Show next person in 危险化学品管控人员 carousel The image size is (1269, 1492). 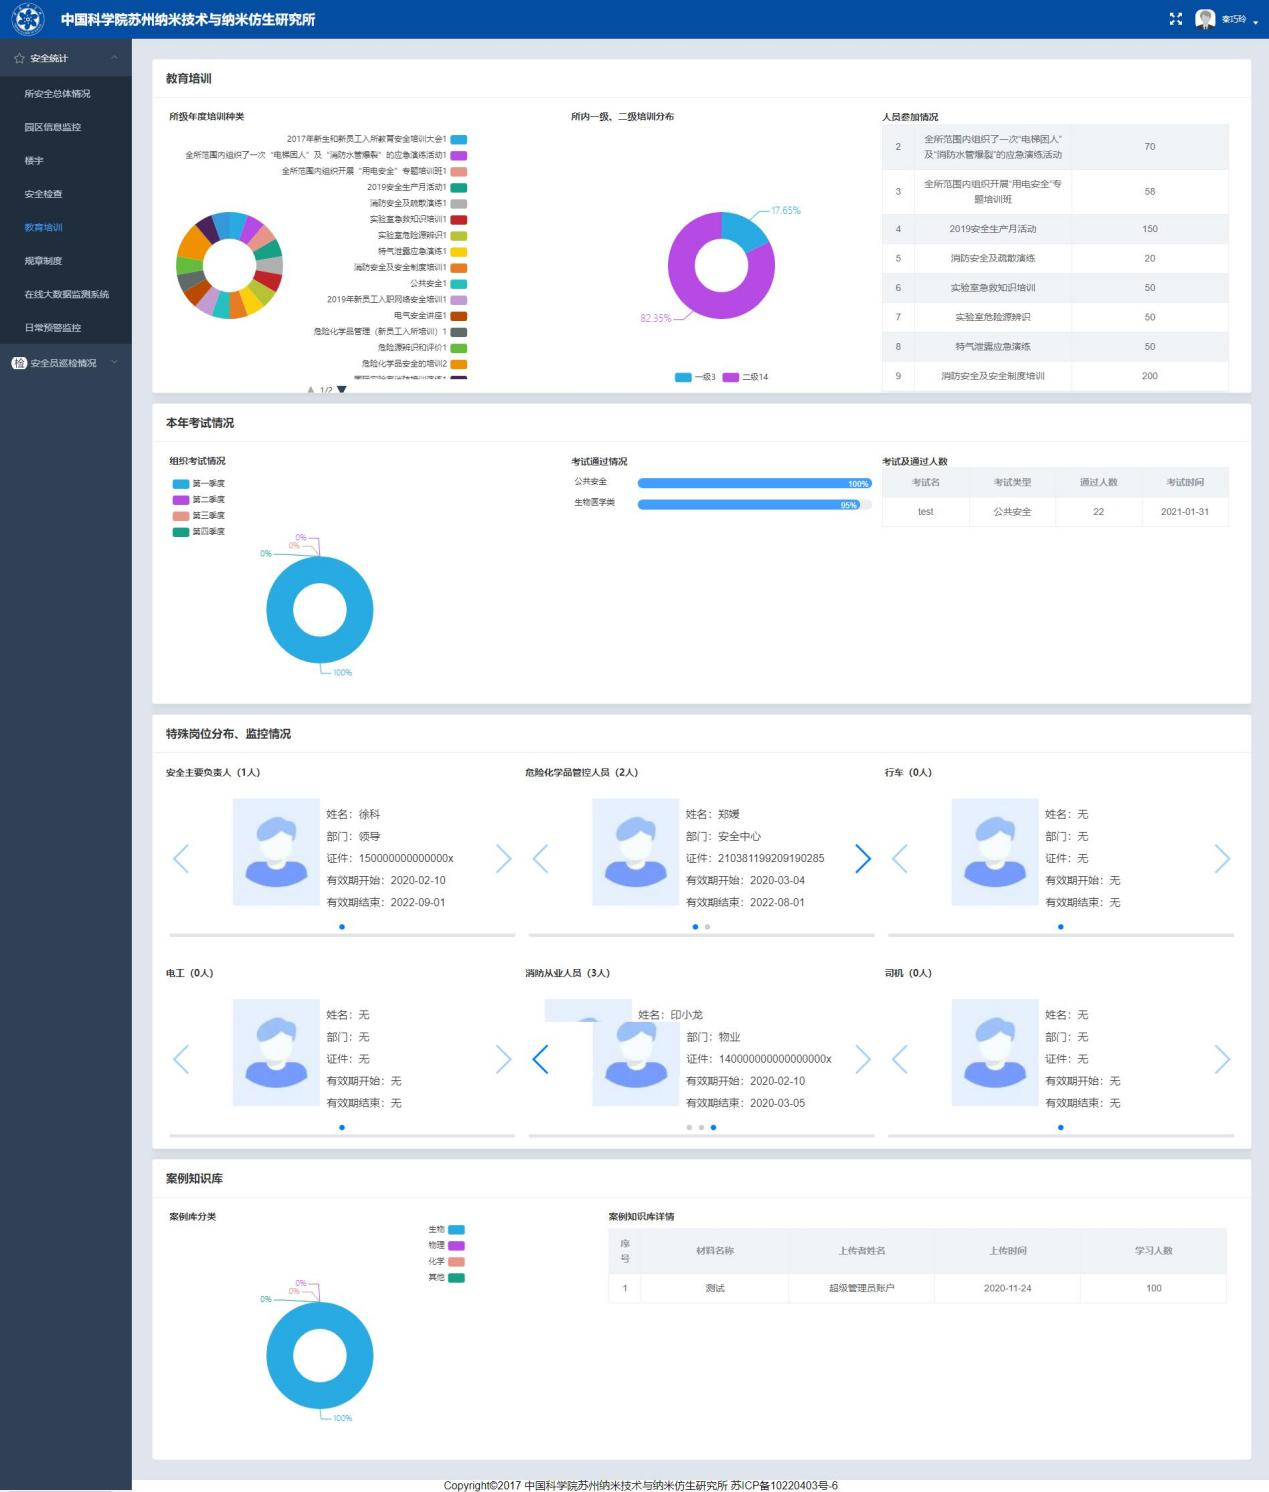(863, 858)
